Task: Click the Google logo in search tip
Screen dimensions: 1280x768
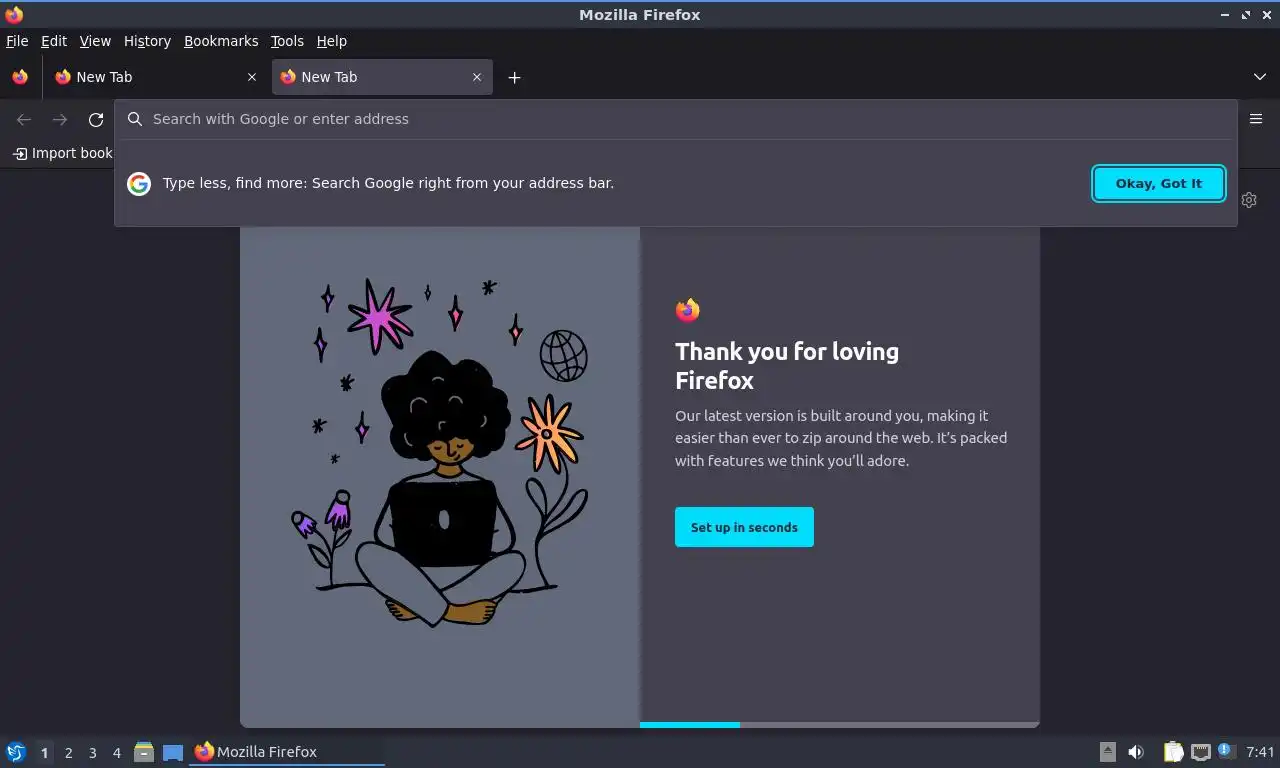Action: [x=139, y=183]
